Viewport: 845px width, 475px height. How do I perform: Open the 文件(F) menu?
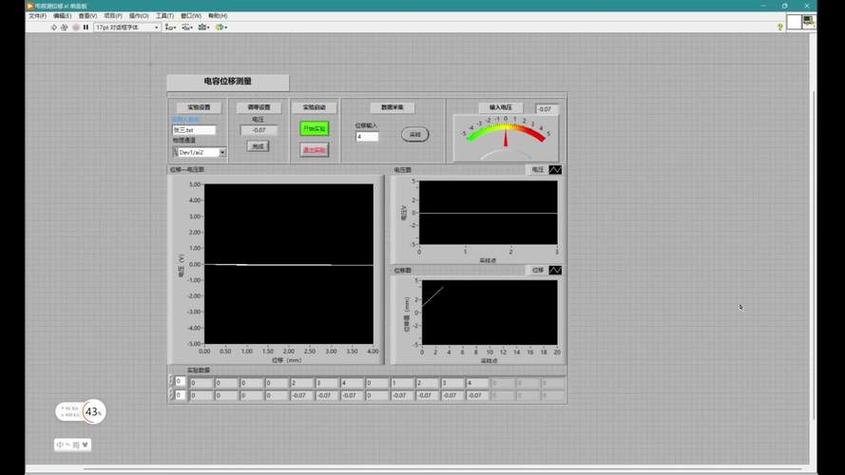37,16
